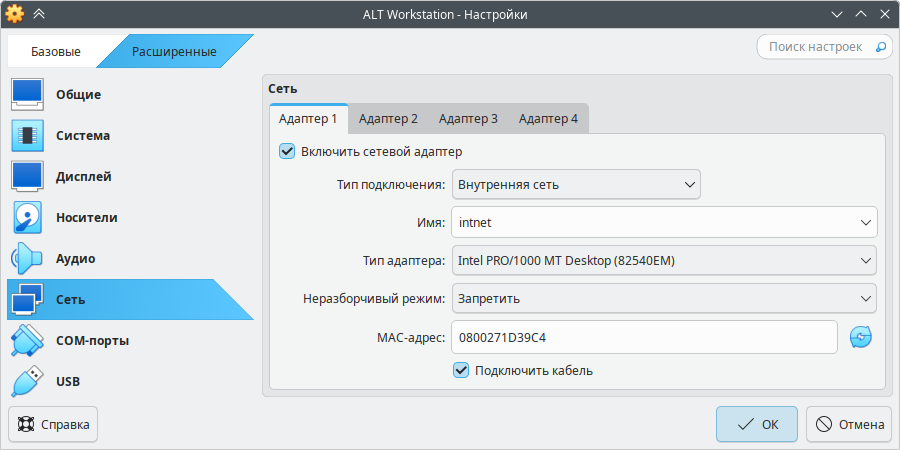Screen dimensions: 900x450
Task: Expand the 'Тип адаптера' dropdown list
Action: click(664, 261)
